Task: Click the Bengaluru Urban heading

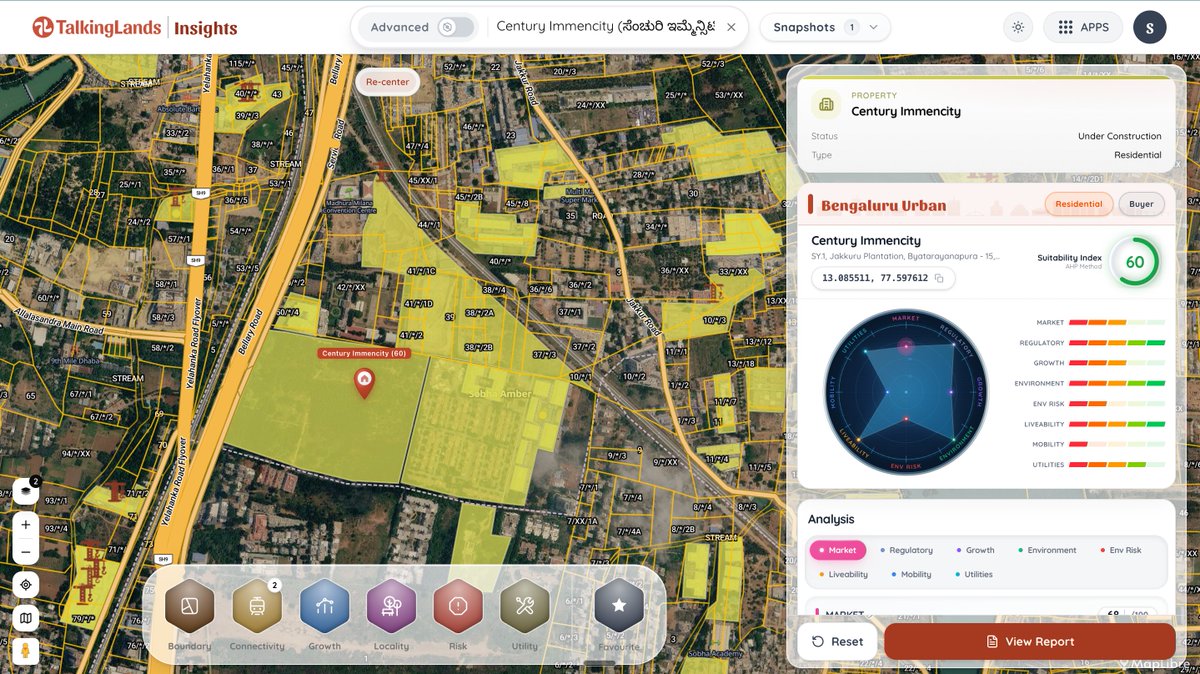Action: [x=883, y=205]
